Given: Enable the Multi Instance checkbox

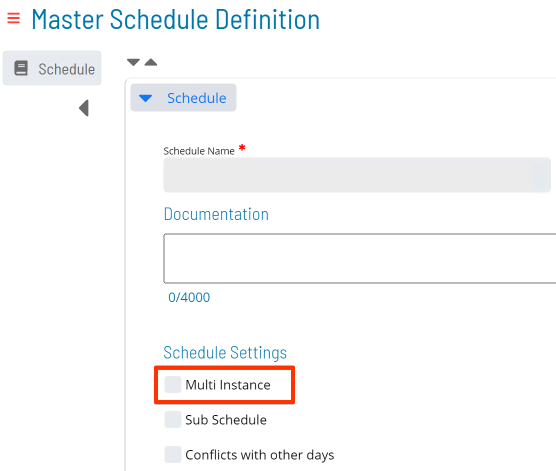Looking at the screenshot, I should pyautogui.click(x=173, y=384).
